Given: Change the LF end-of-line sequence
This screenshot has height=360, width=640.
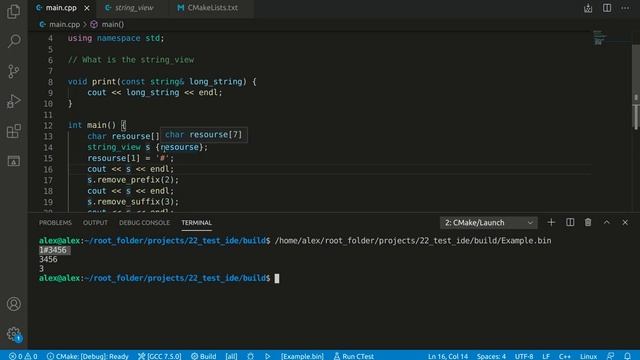Looking at the screenshot, I should click(x=546, y=356).
